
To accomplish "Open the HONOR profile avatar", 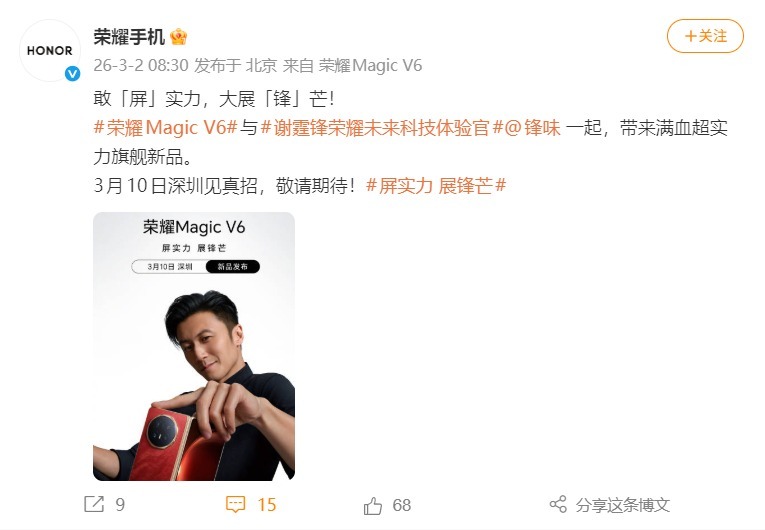I will click(x=49, y=50).
